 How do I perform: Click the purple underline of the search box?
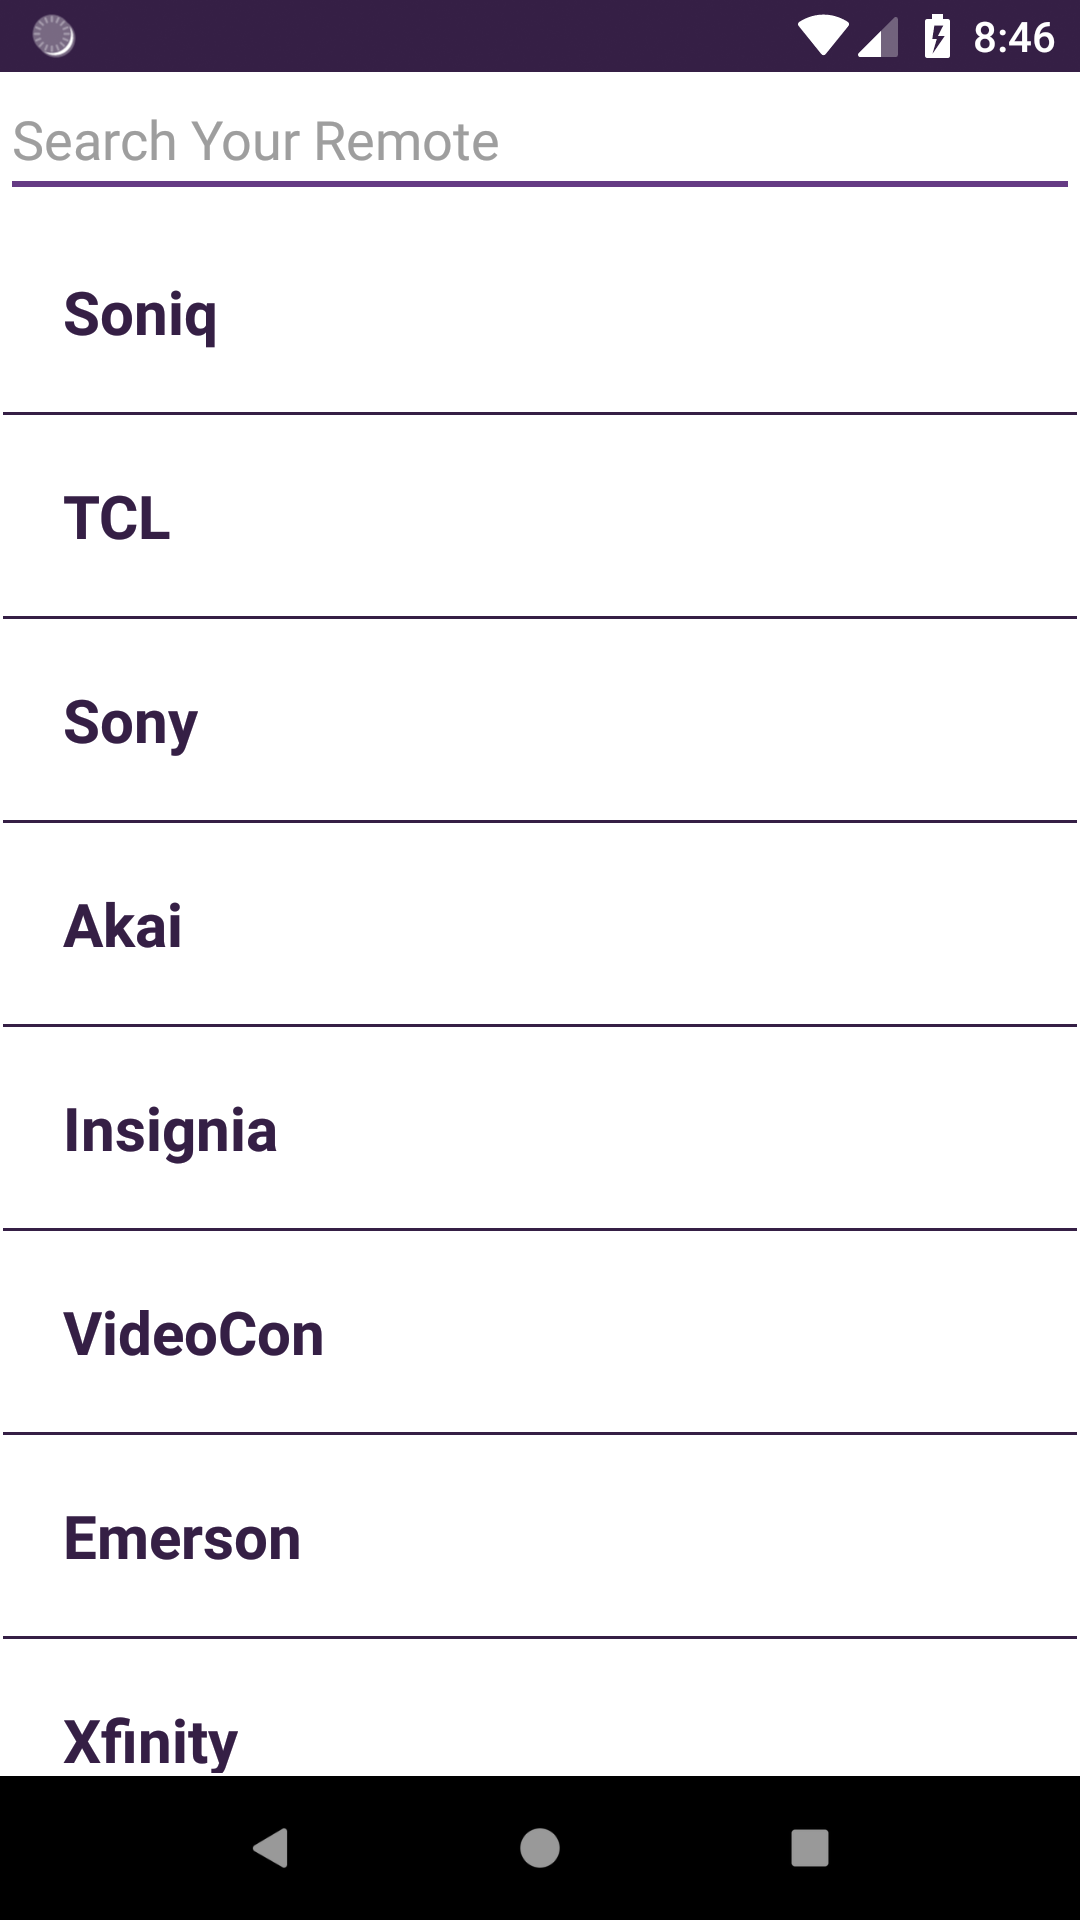540,184
